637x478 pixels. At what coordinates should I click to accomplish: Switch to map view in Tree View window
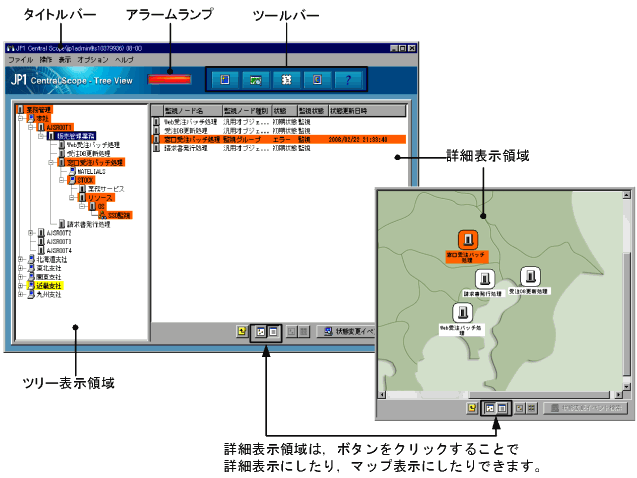pos(261,332)
